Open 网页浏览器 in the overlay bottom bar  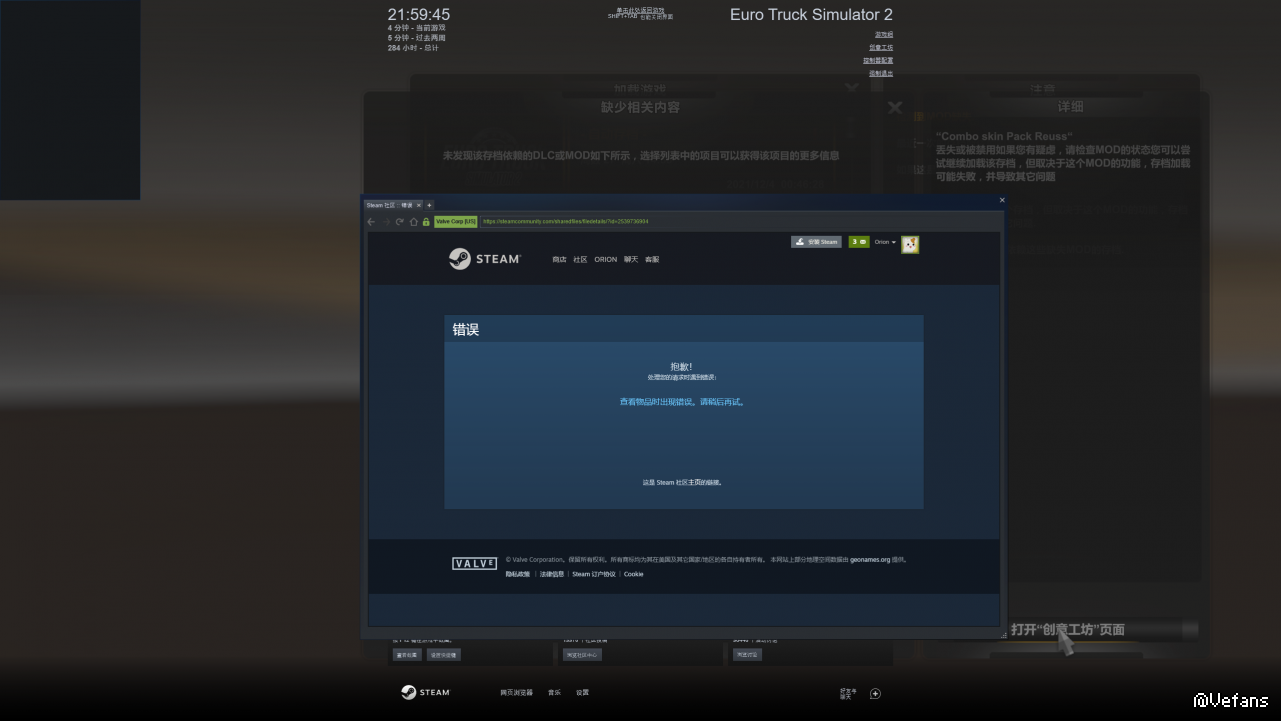(x=517, y=693)
